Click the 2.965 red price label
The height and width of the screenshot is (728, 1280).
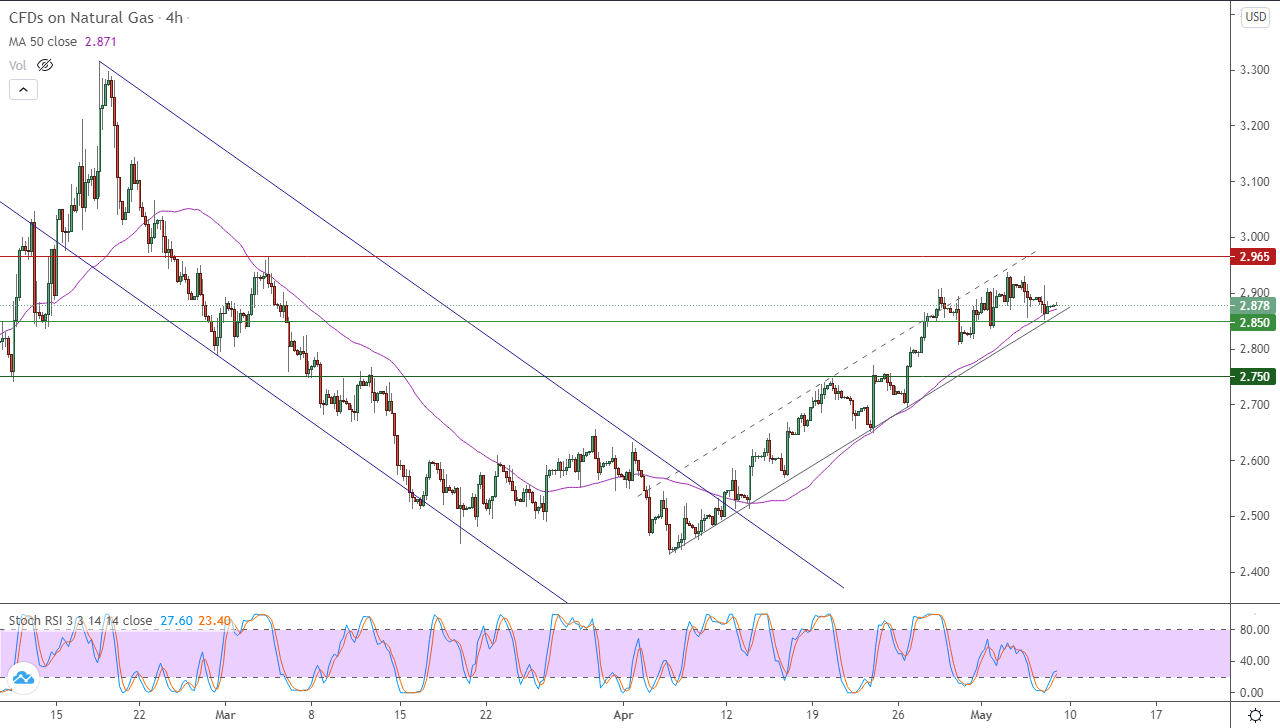(x=1254, y=257)
